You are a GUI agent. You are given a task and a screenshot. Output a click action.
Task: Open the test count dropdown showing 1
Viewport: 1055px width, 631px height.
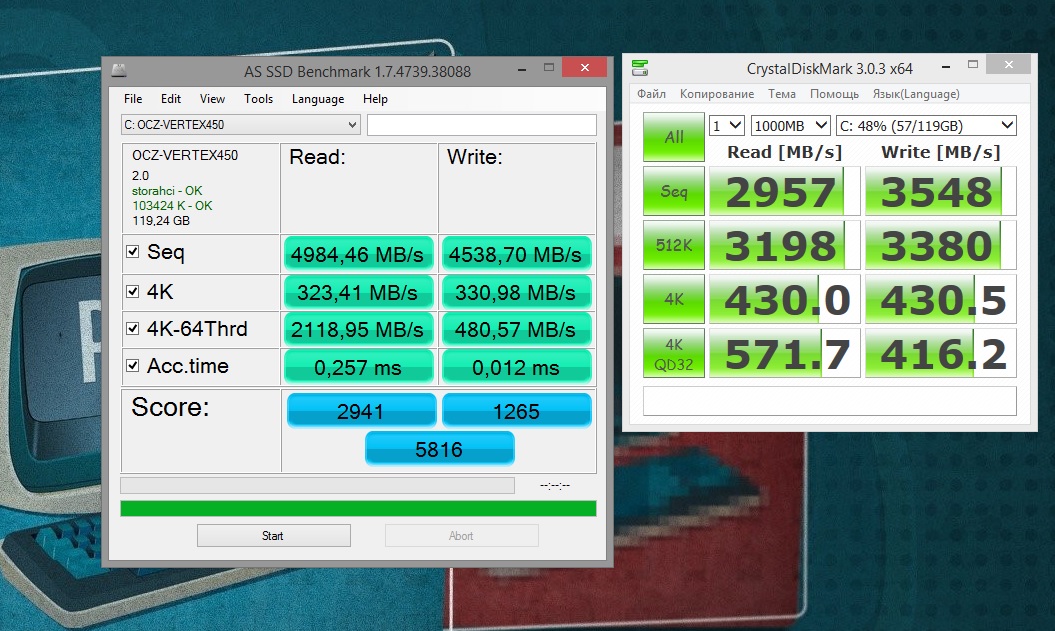pyautogui.click(x=727, y=126)
